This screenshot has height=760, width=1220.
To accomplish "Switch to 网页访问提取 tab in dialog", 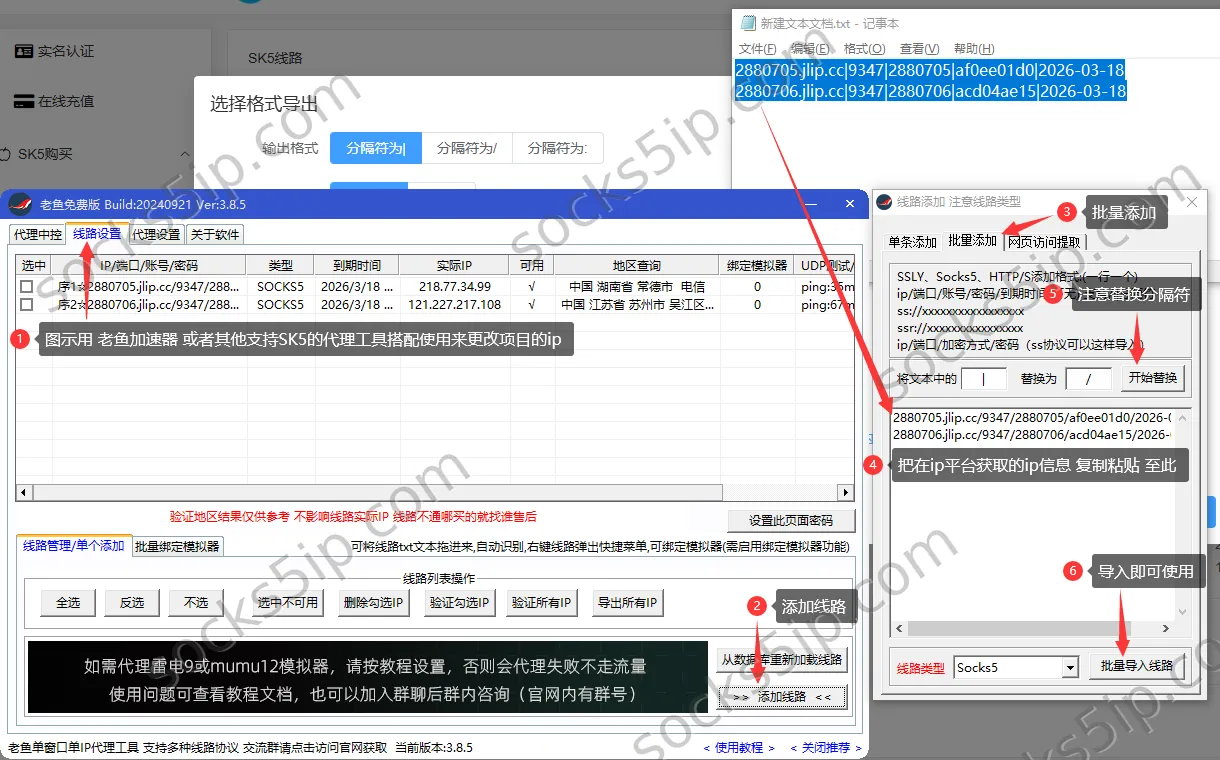I will coord(1044,242).
